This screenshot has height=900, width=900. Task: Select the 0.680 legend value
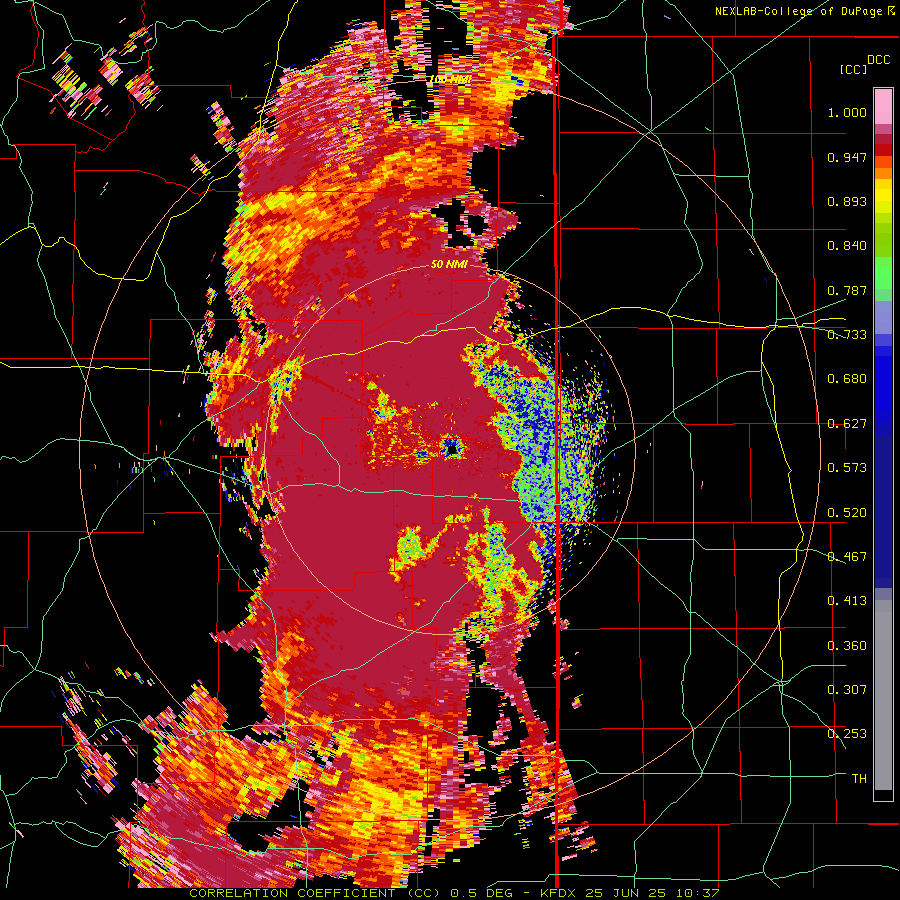[847, 379]
